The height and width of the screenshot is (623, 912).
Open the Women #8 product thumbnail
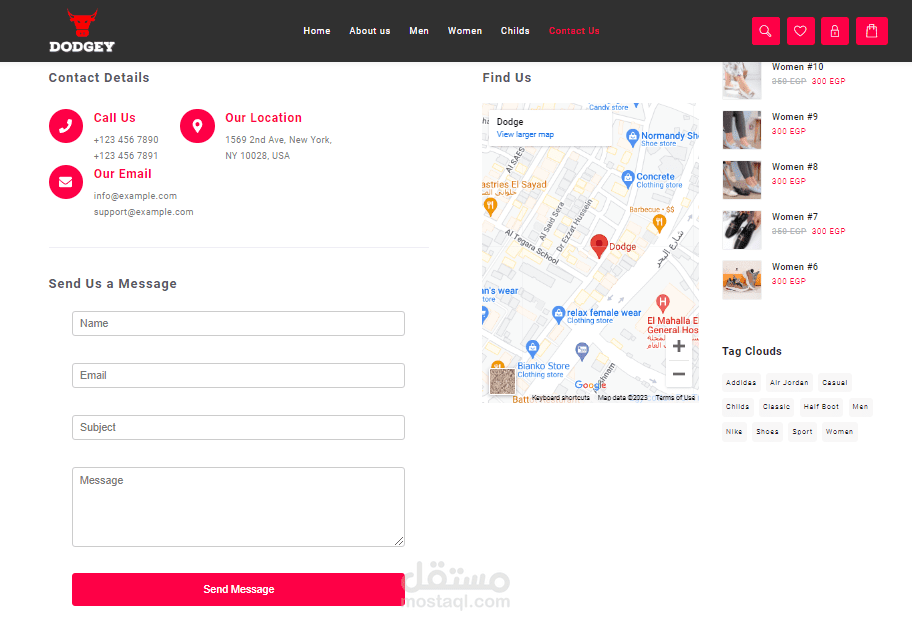pyautogui.click(x=742, y=180)
